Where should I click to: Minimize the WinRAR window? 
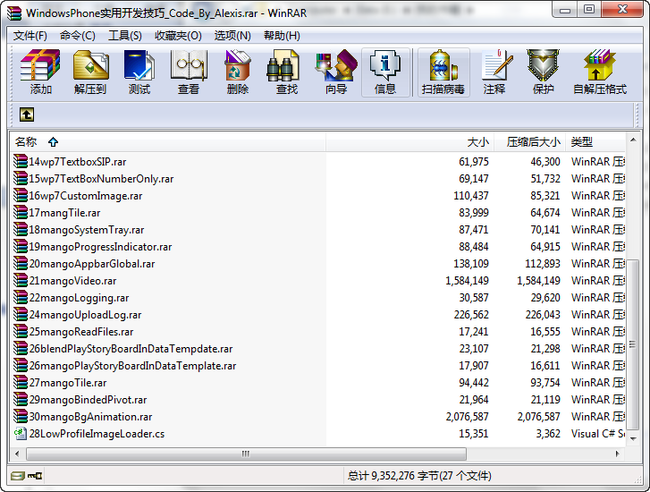[565, 10]
